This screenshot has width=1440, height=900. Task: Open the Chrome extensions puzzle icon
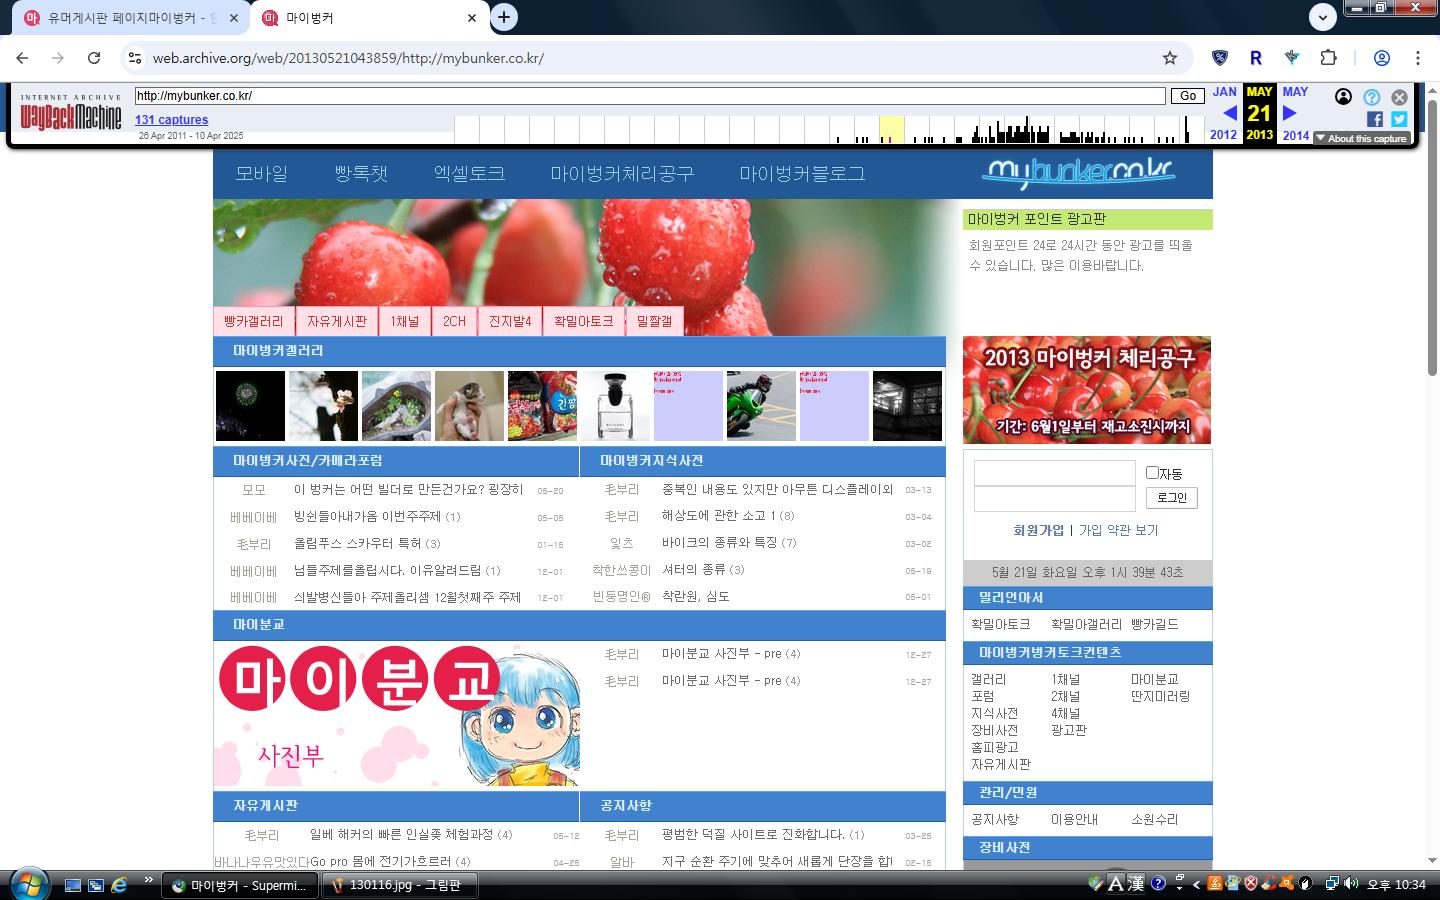[x=1328, y=58]
